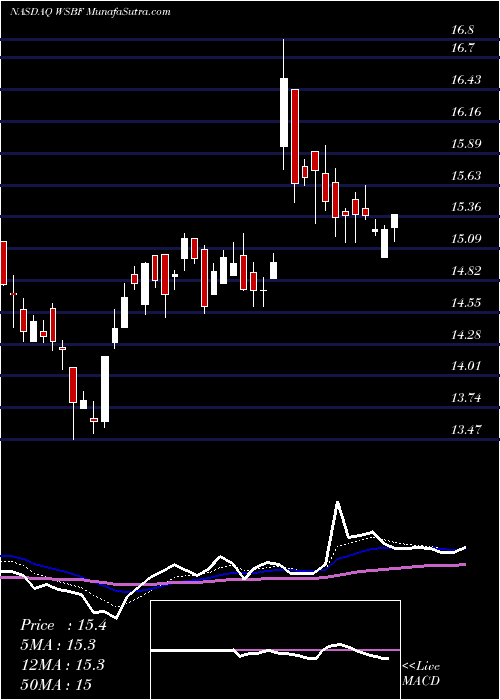Click the 13.47 price axis label

click(466, 429)
